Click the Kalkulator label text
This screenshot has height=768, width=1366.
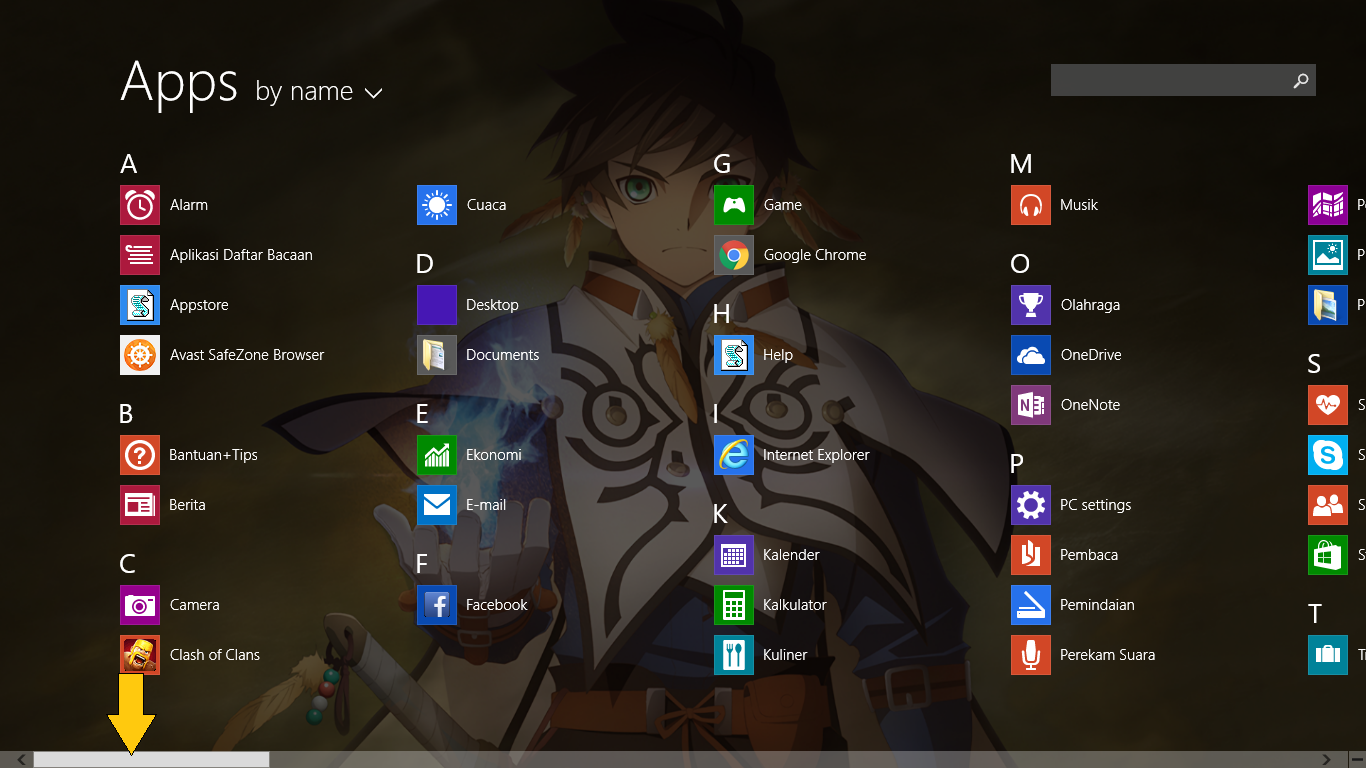click(x=795, y=605)
